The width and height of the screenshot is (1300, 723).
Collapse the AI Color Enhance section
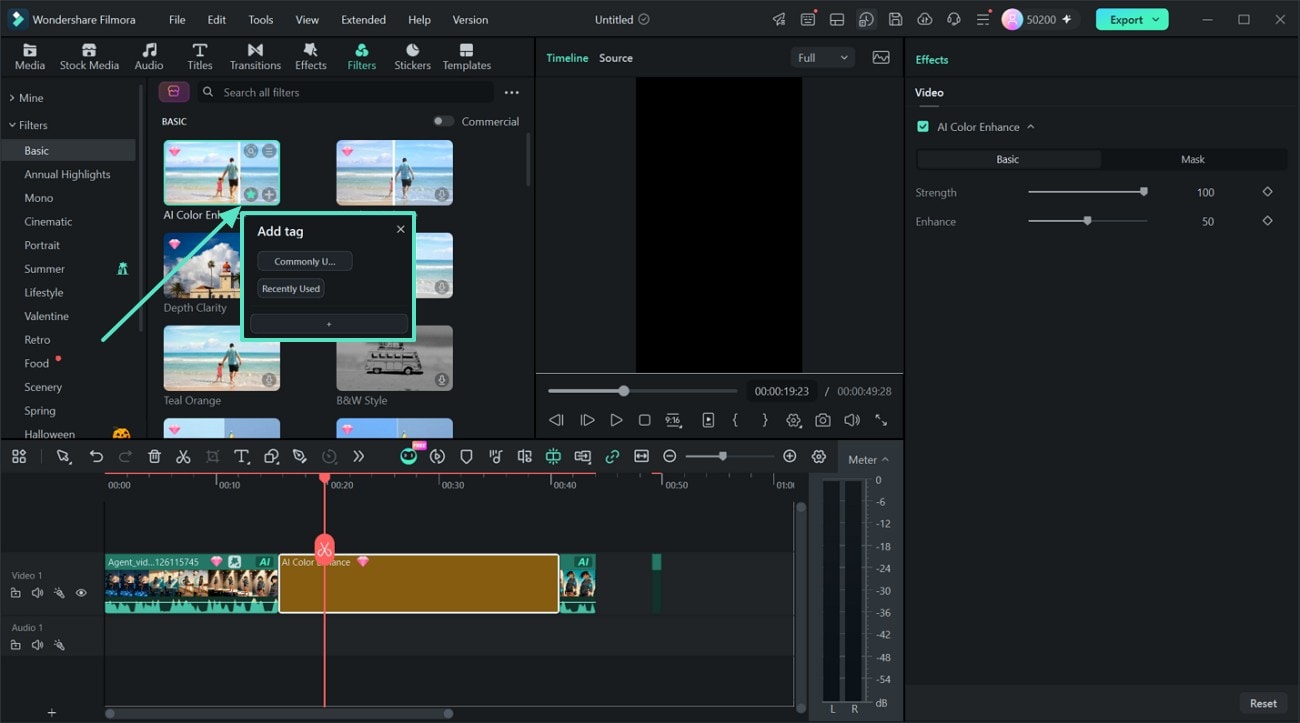pyautogui.click(x=1031, y=127)
